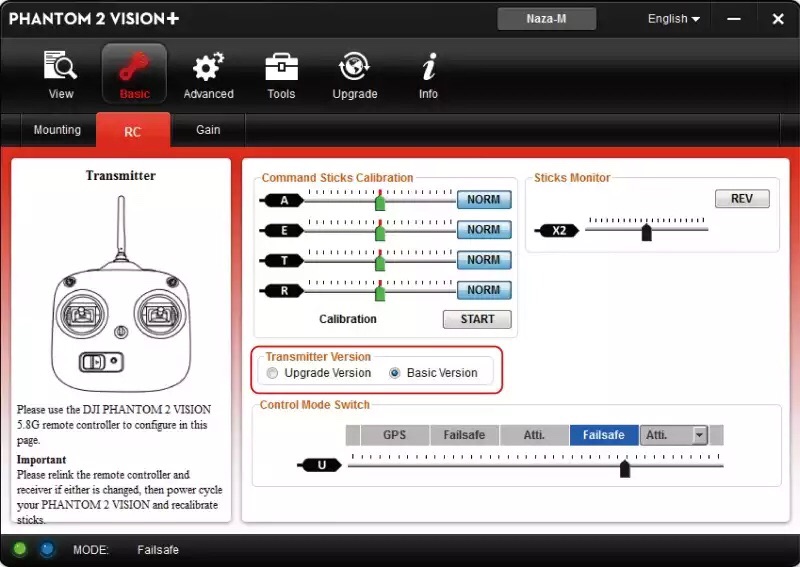
Task: Open the English language dropdown
Action: click(x=673, y=19)
